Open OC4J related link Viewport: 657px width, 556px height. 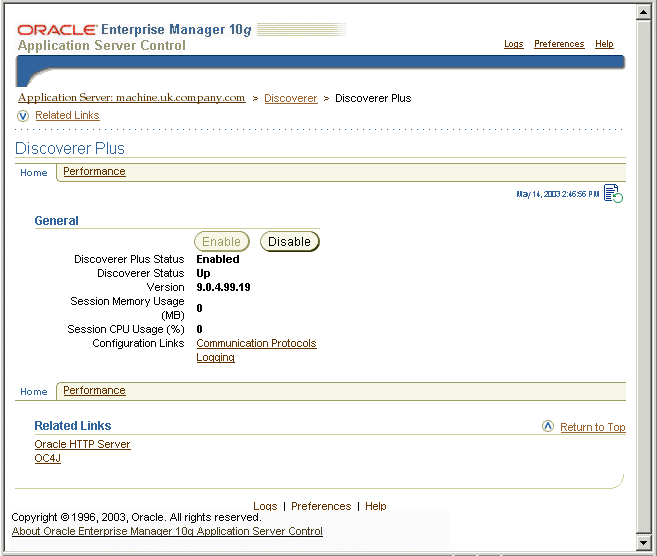[48, 458]
